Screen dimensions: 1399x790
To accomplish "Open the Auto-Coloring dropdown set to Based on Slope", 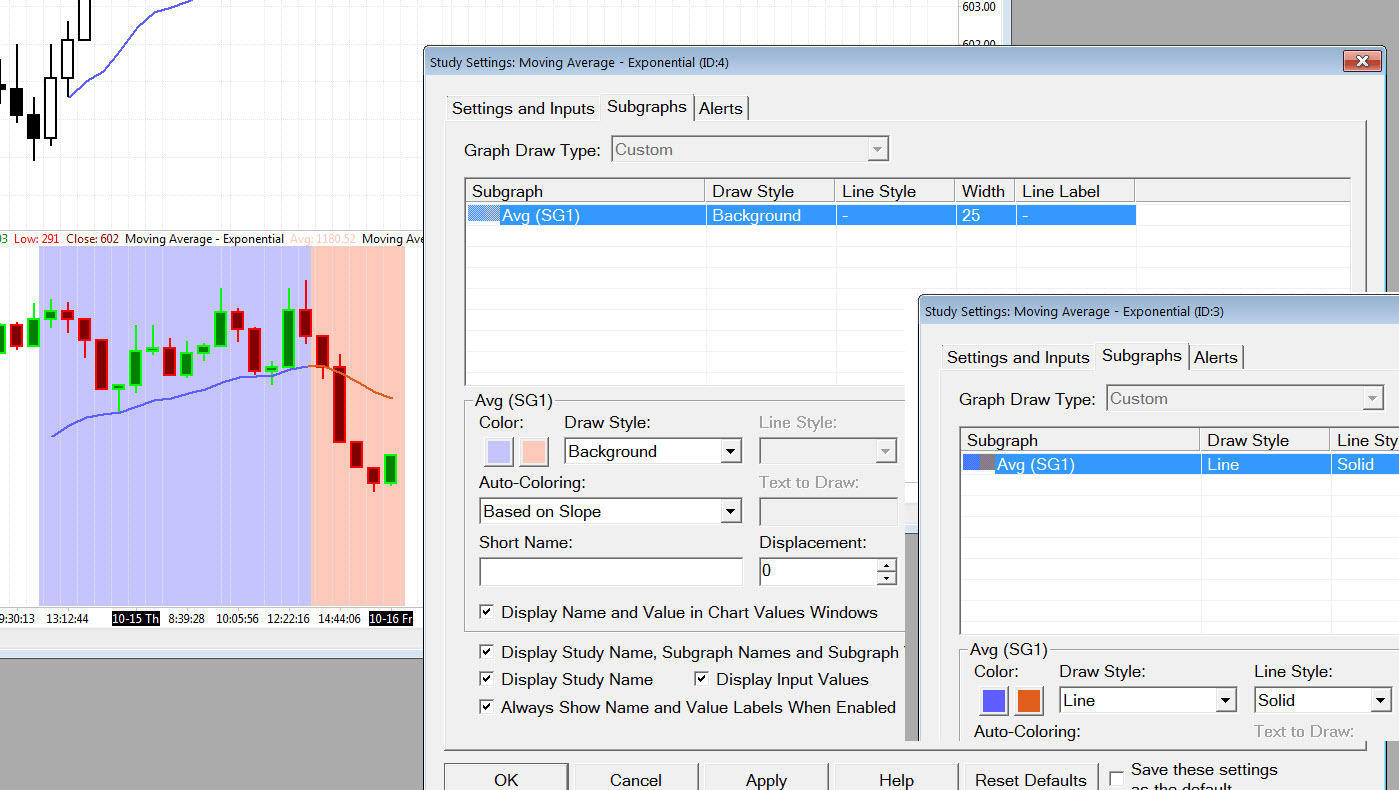I will [x=731, y=512].
